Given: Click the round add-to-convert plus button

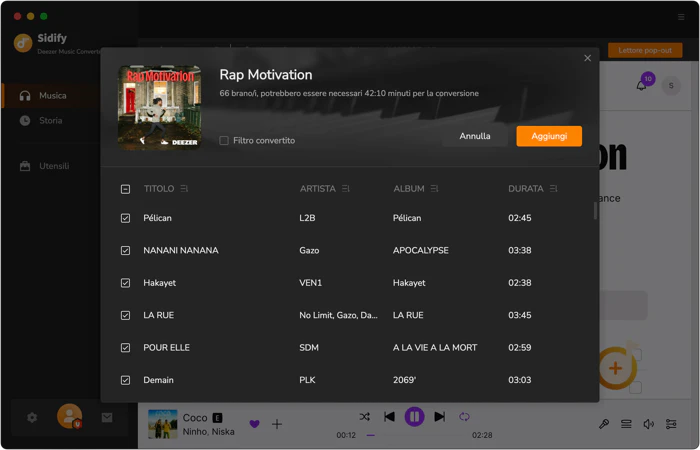Looking at the screenshot, I should [616, 368].
